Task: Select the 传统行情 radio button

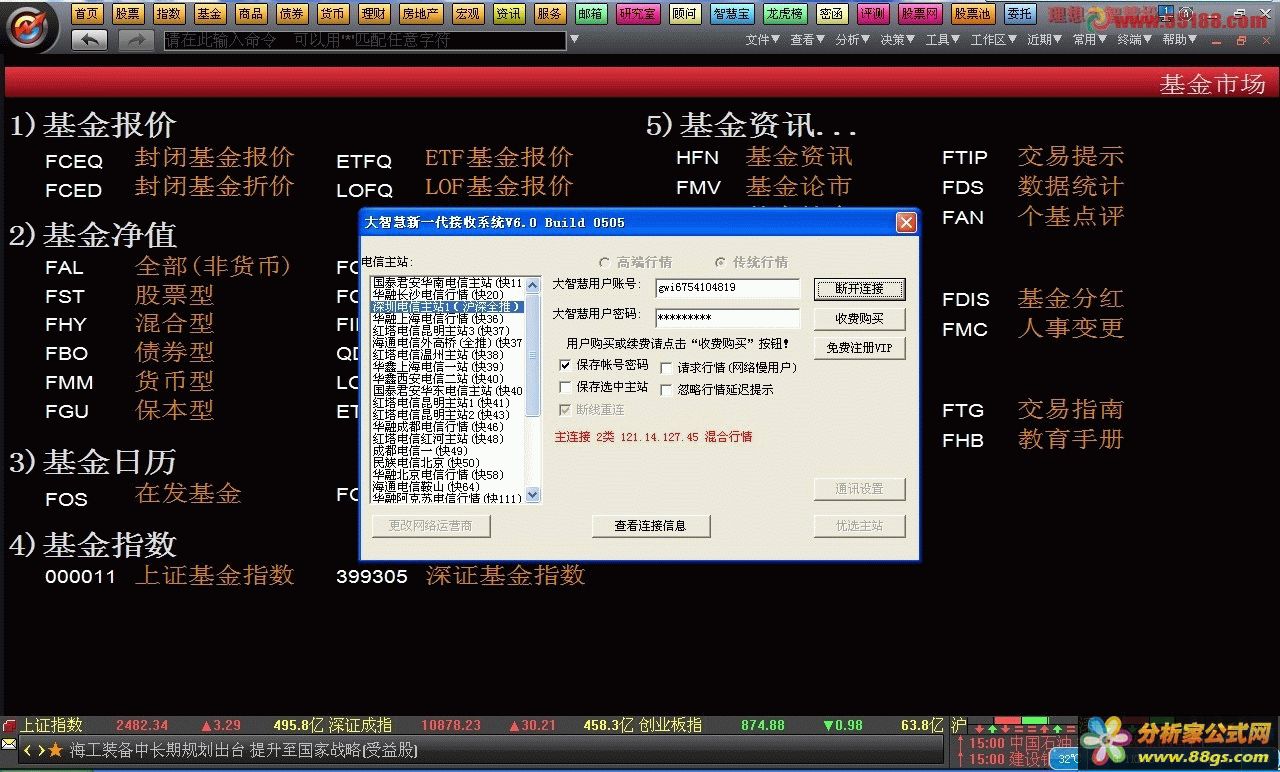Action: (x=720, y=262)
